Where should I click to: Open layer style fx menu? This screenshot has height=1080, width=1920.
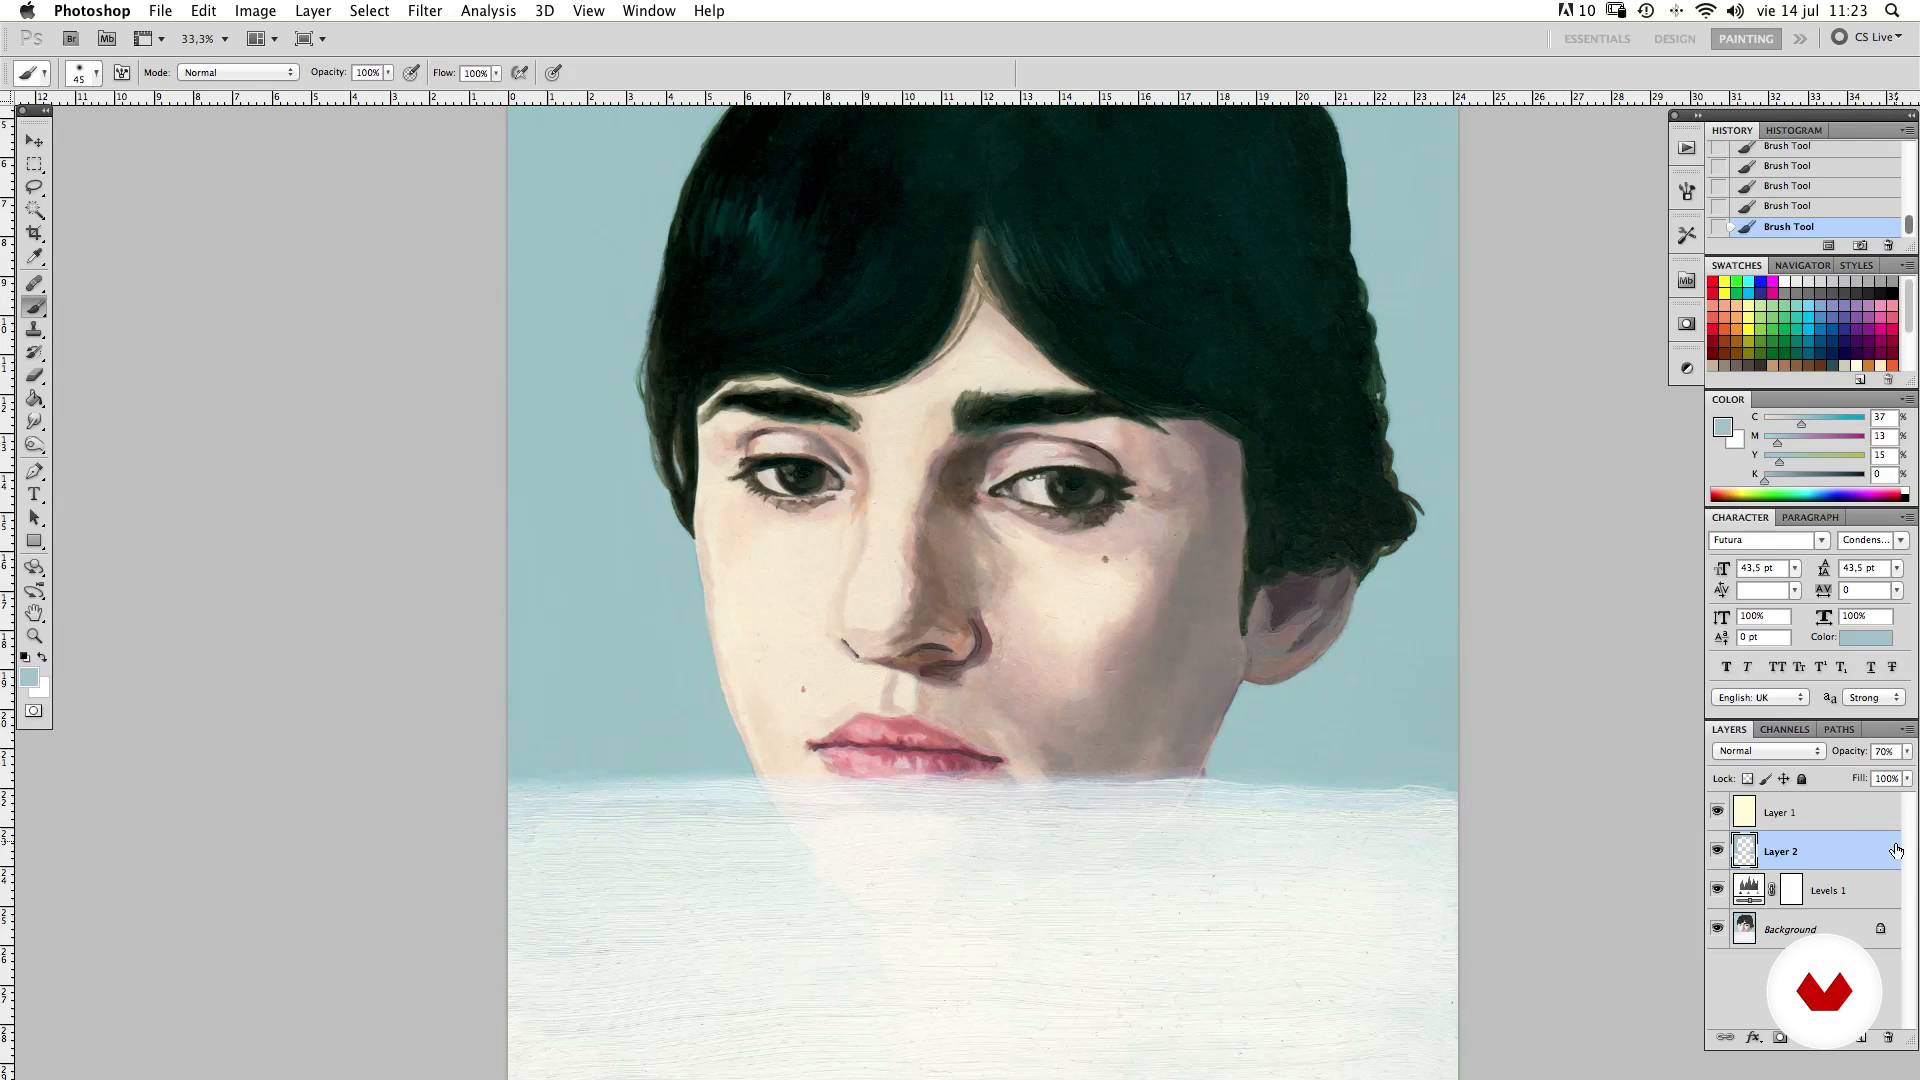pyautogui.click(x=1753, y=1038)
